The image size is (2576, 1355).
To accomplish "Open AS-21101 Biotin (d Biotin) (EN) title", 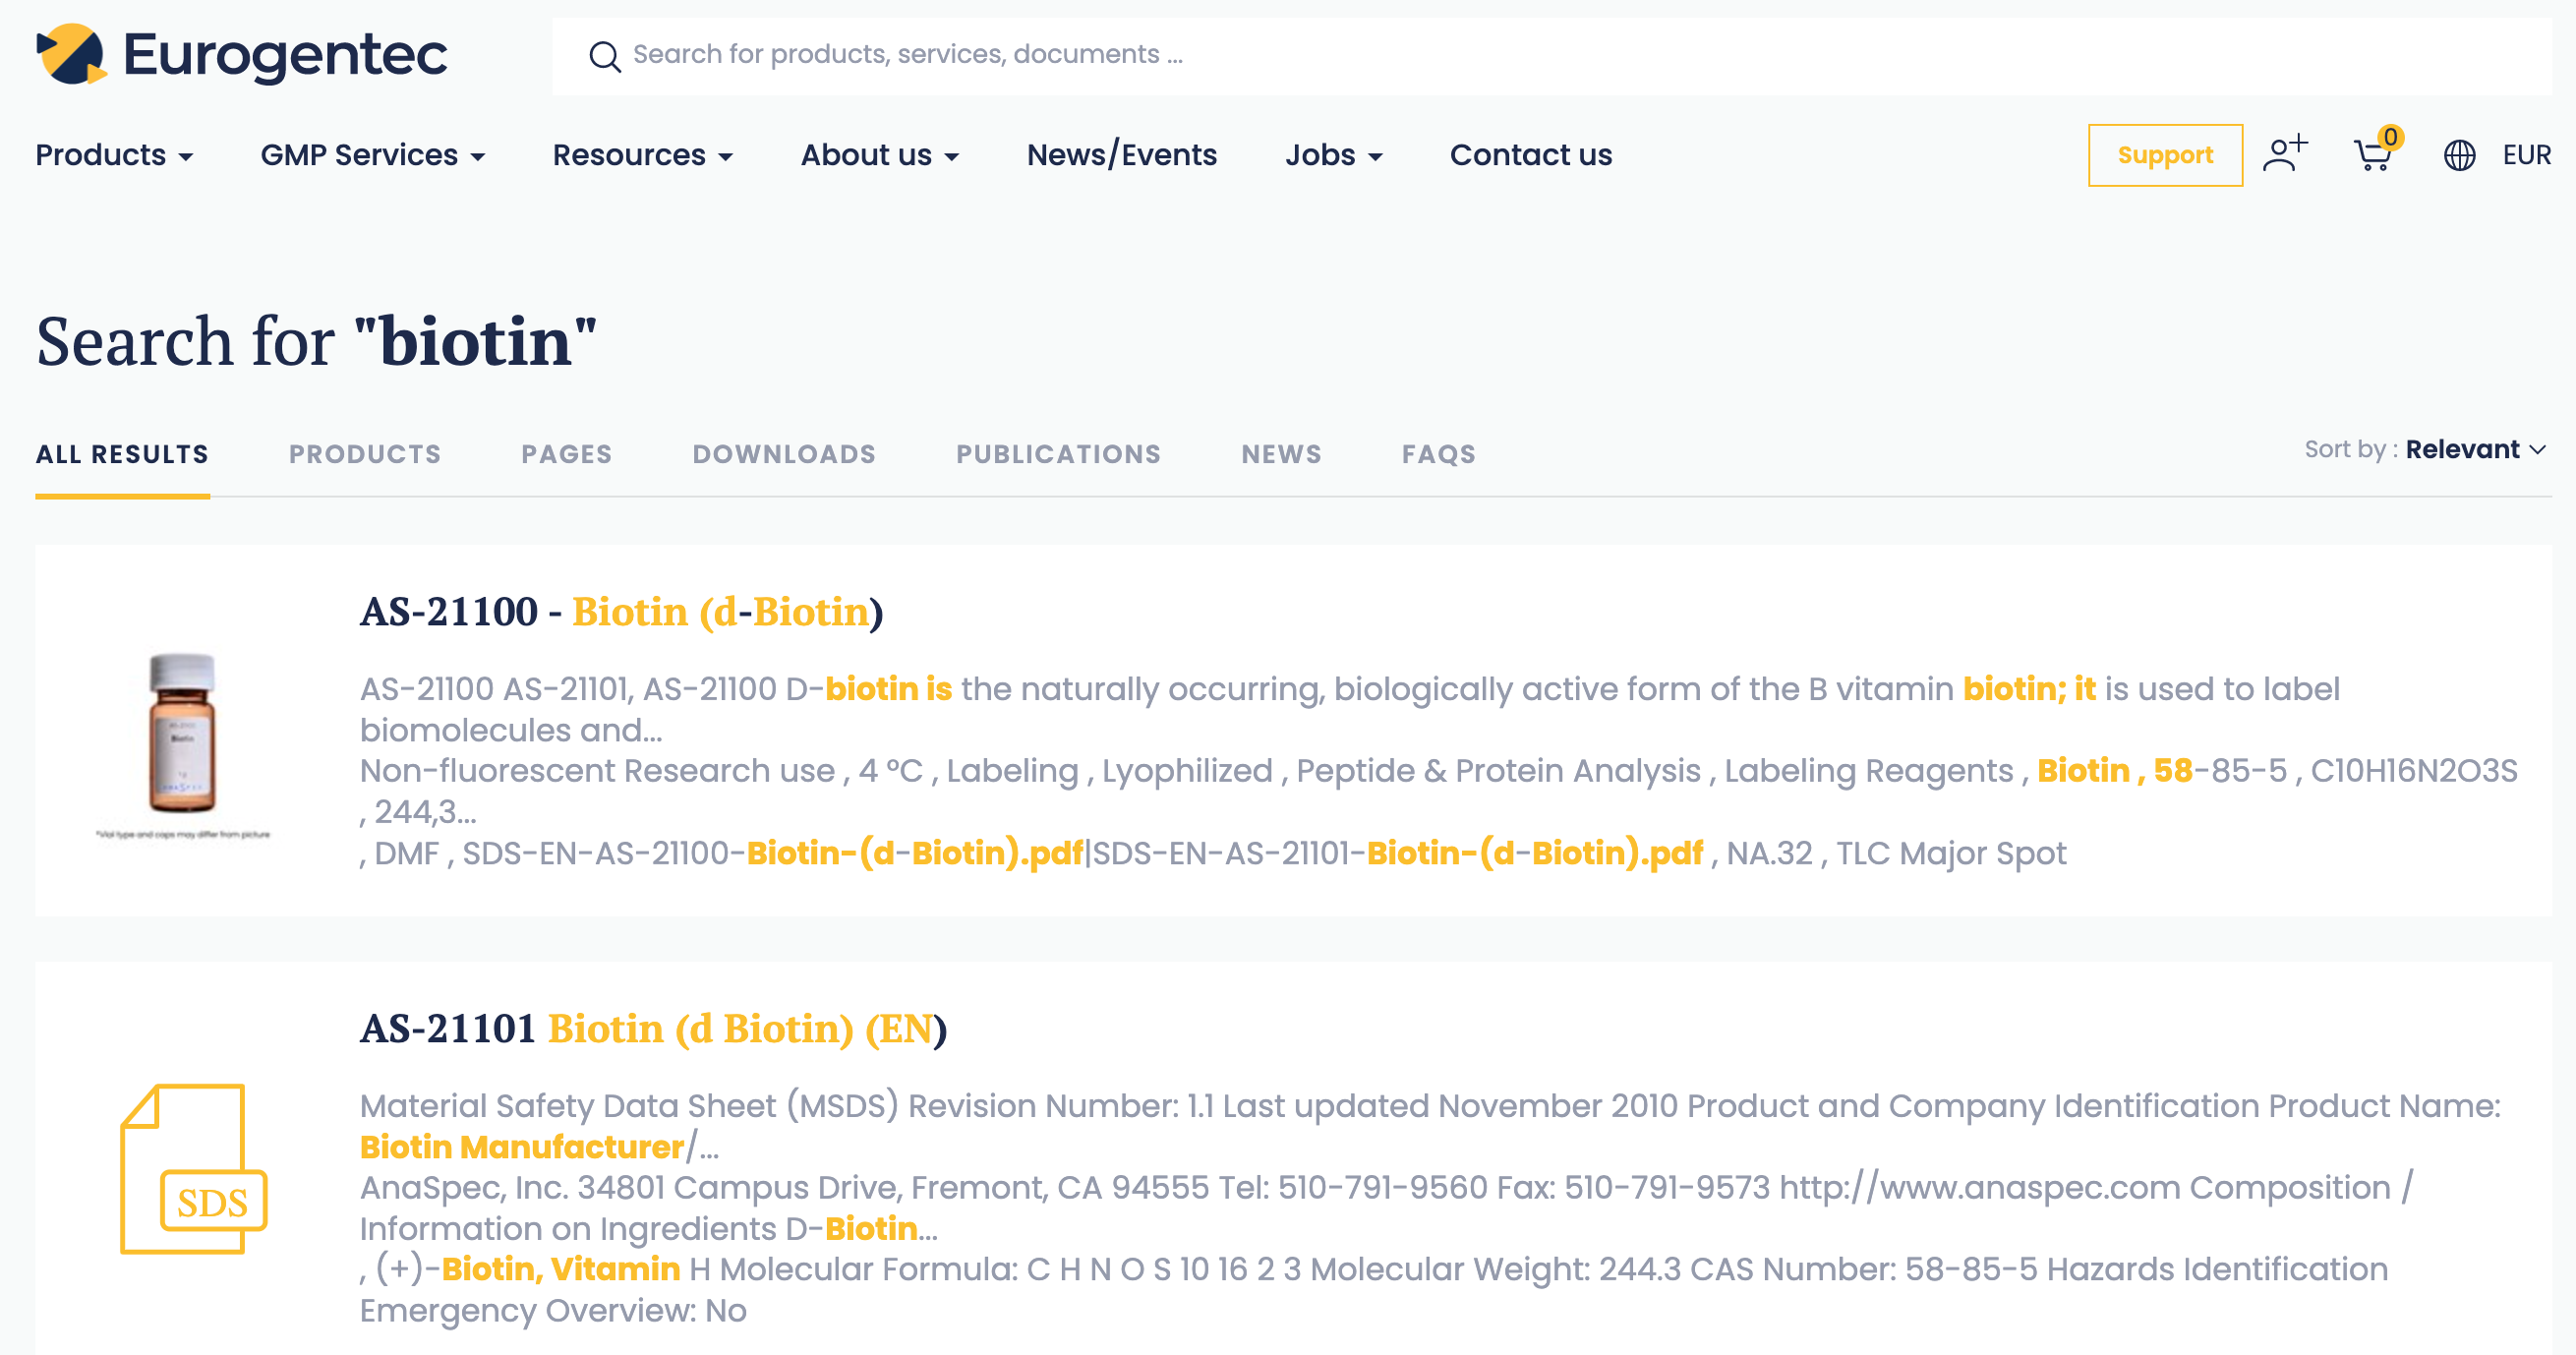I will (653, 1028).
